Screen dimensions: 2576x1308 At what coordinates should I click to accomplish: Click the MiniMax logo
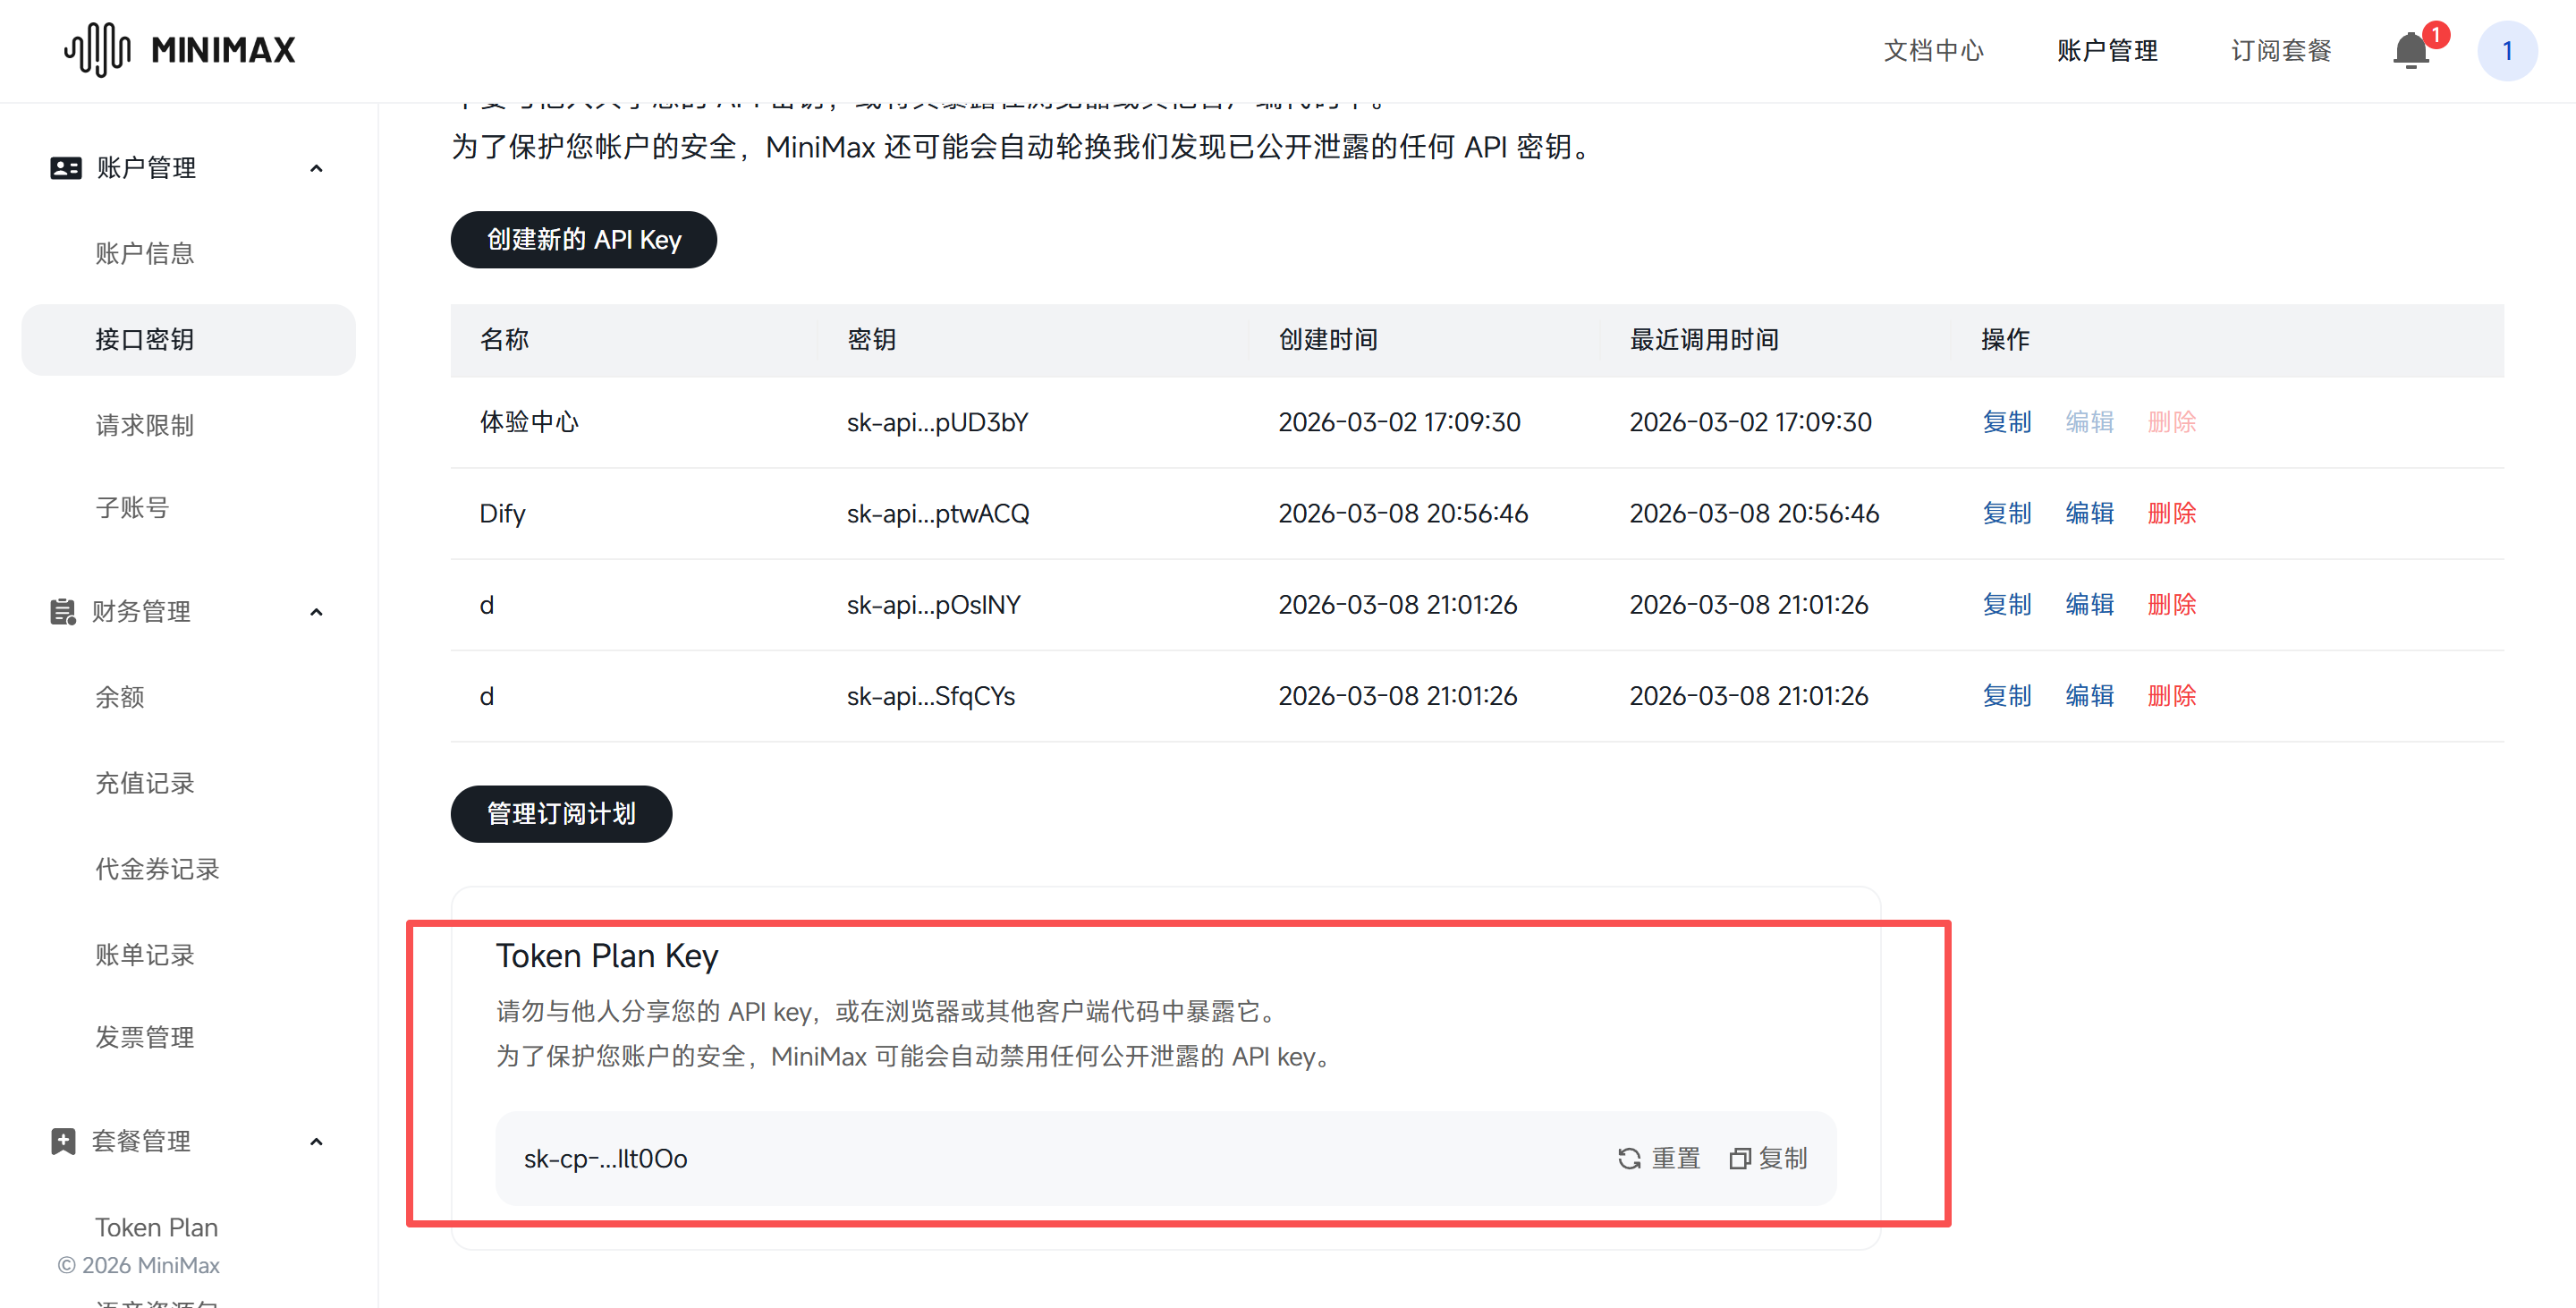[180, 49]
